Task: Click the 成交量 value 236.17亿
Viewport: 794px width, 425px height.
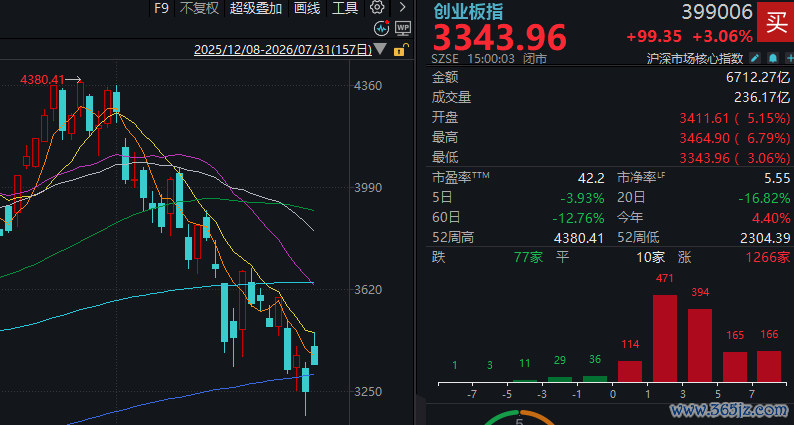Action: tap(762, 97)
